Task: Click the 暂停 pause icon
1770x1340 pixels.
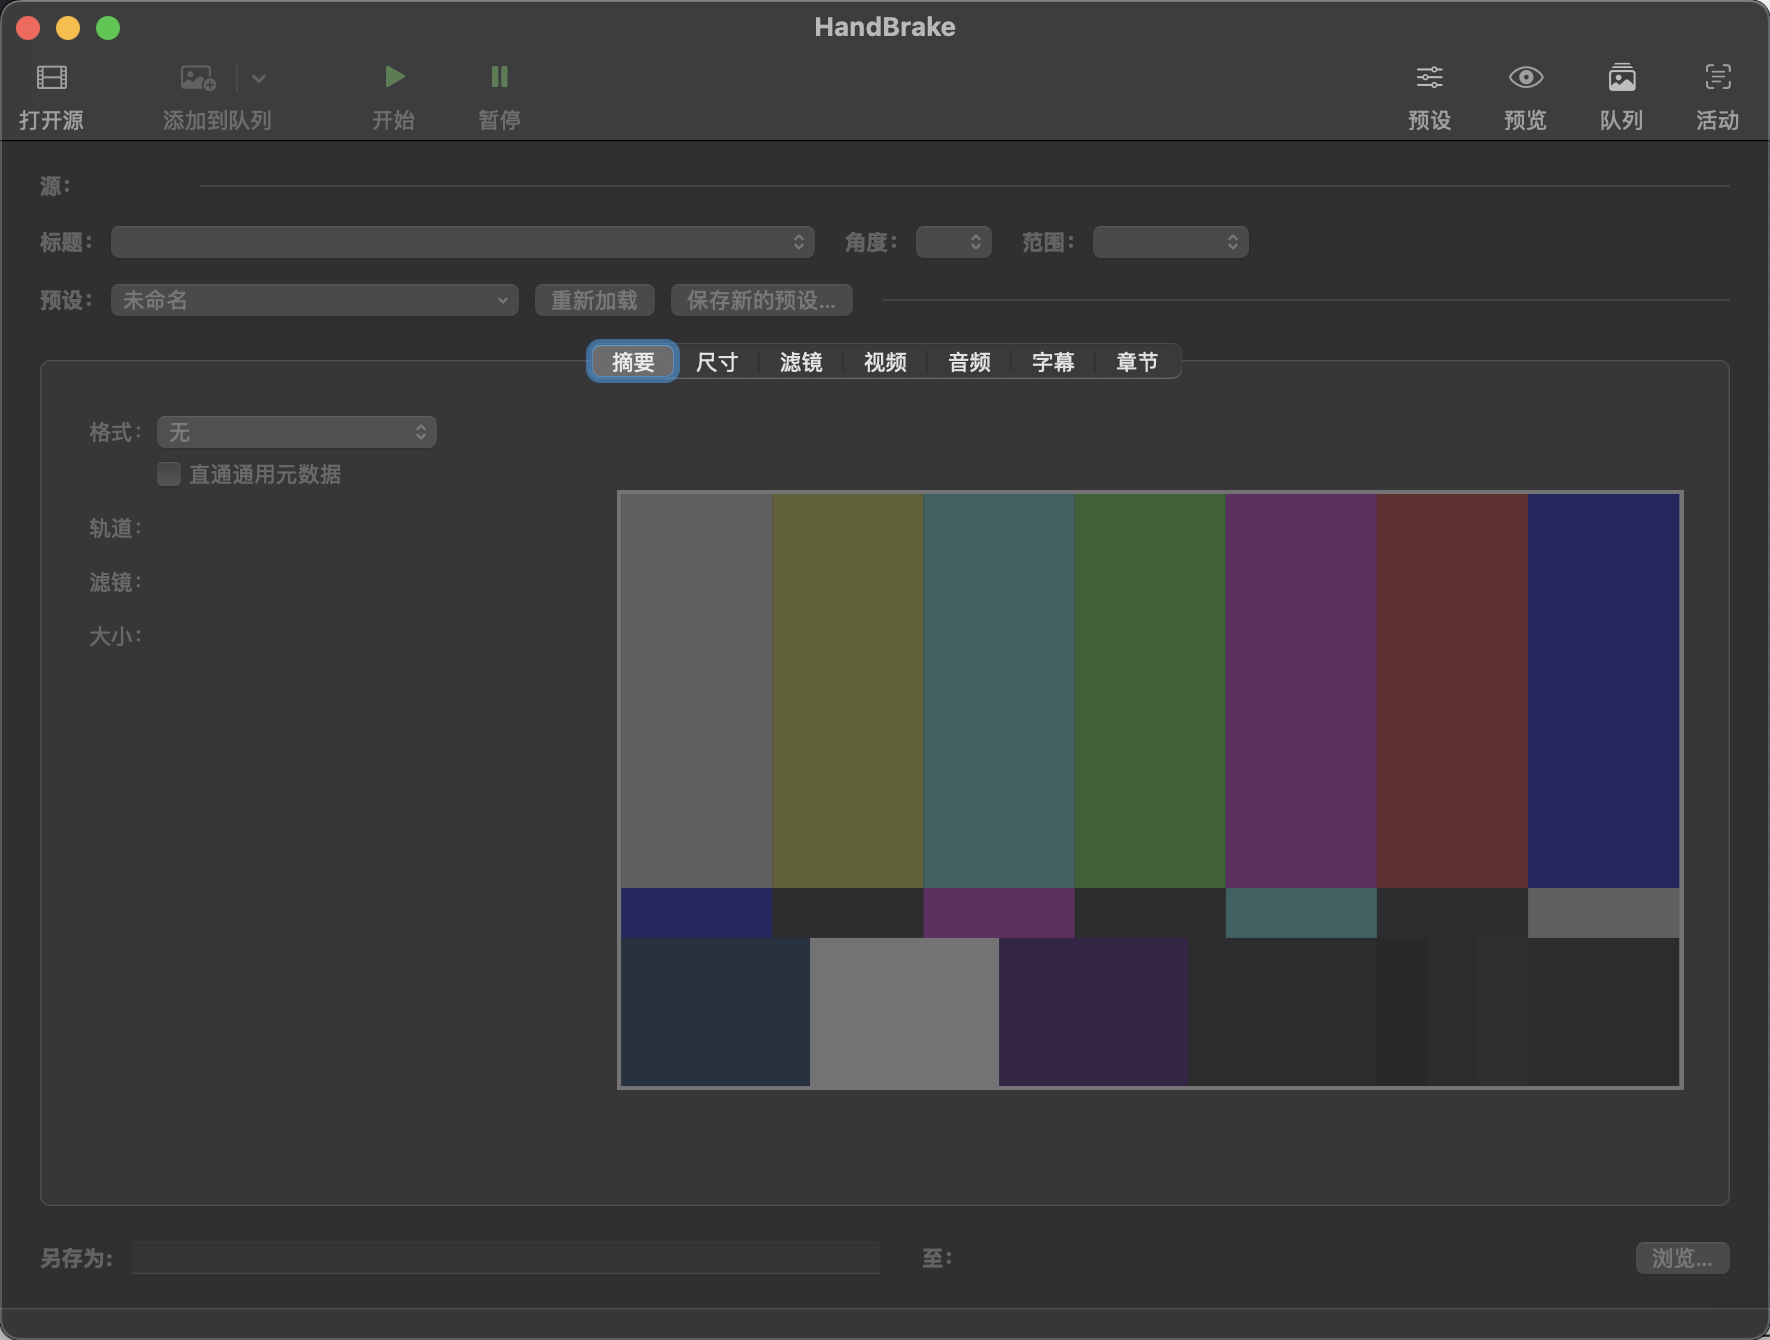Action: [499, 76]
